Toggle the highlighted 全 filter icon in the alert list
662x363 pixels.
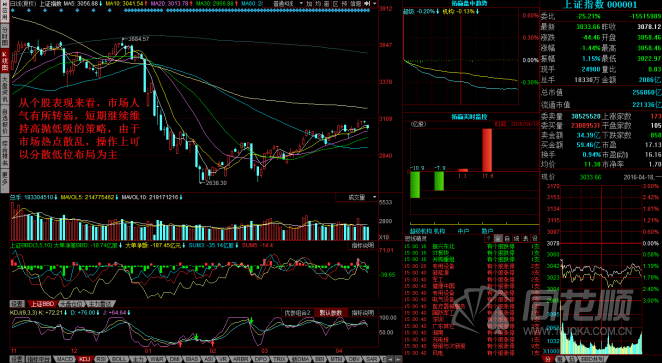coord(498,238)
